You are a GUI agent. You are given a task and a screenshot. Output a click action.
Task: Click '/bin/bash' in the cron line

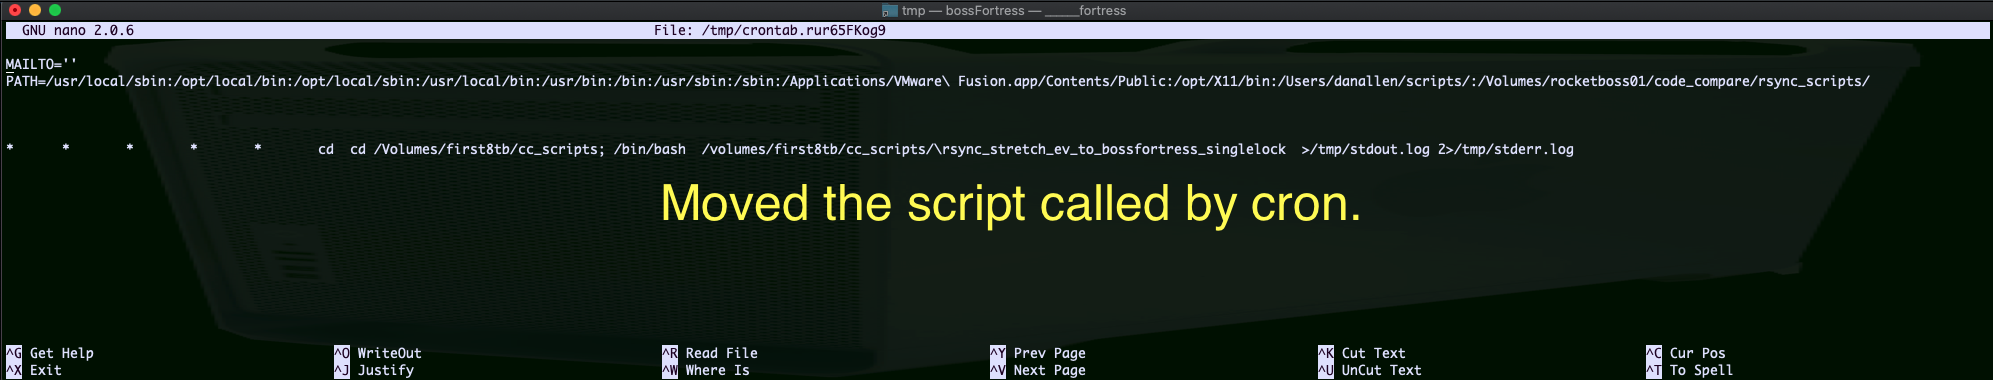point(650,149)
